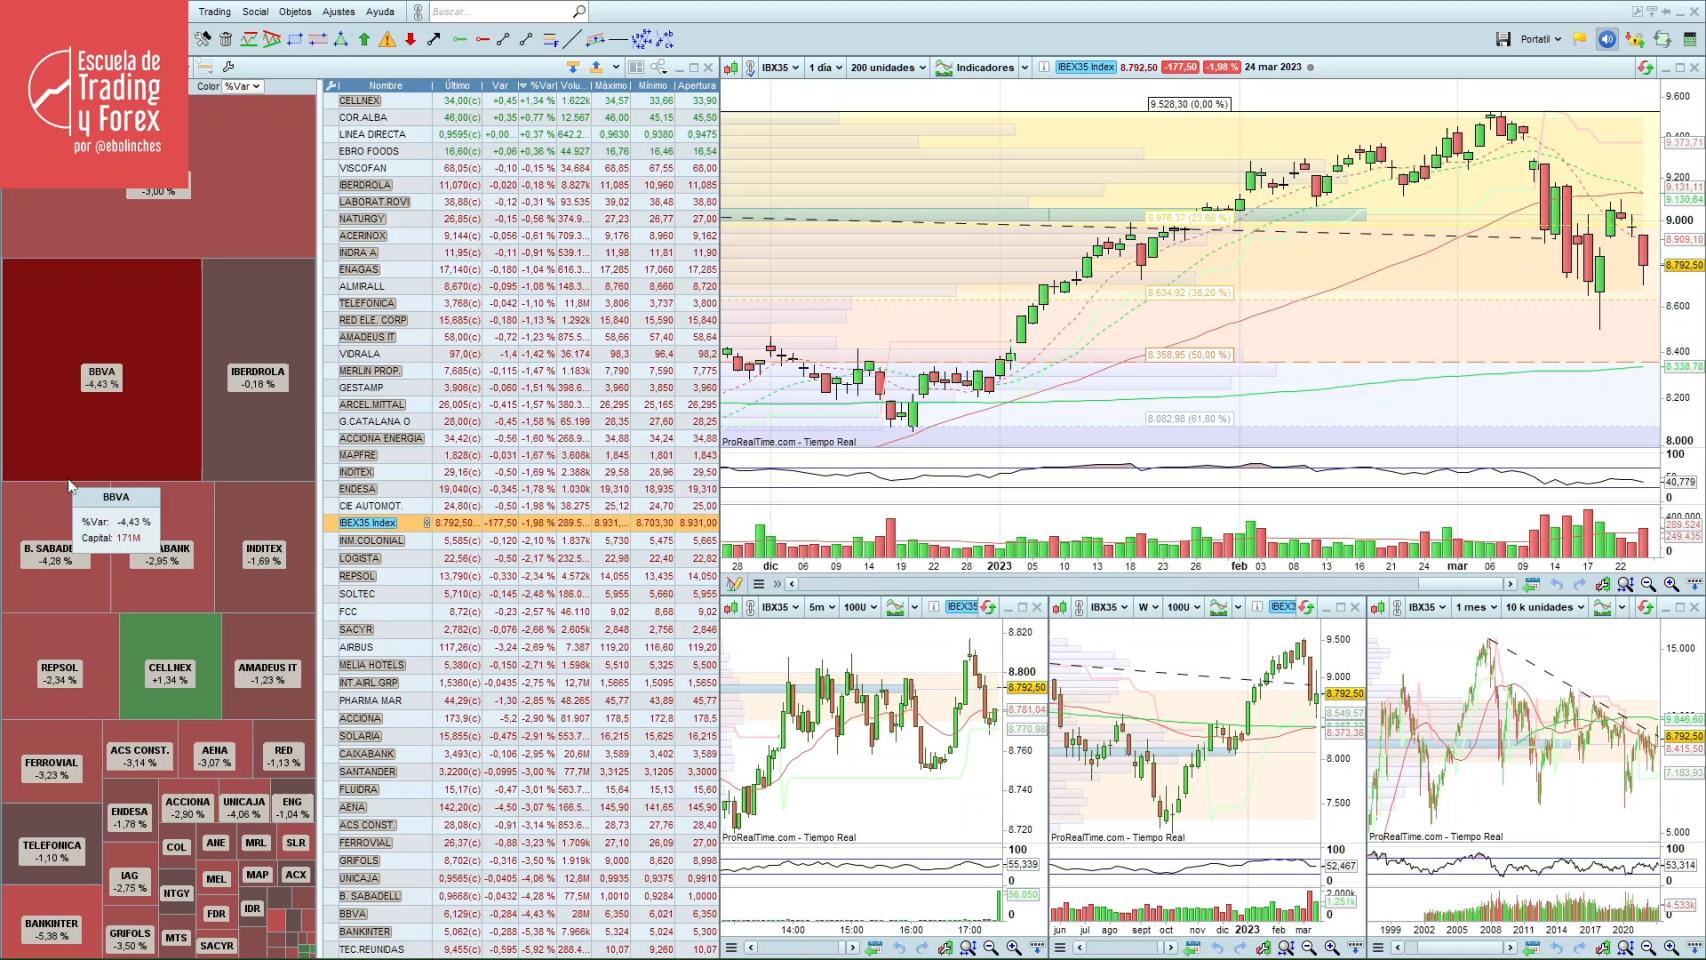Image resolution: width=1706 pixels, height=960 pixels.
Task: Select the red horizontal resistance line tool
Action: tap(483, 39)
